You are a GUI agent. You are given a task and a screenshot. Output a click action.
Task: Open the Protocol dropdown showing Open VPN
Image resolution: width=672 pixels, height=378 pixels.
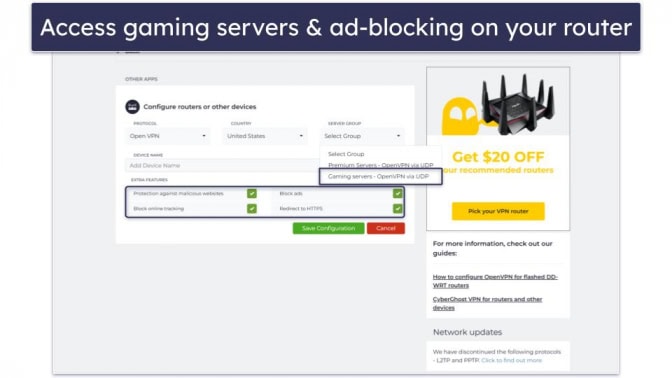pyautogui.click(x=168, y=136)
